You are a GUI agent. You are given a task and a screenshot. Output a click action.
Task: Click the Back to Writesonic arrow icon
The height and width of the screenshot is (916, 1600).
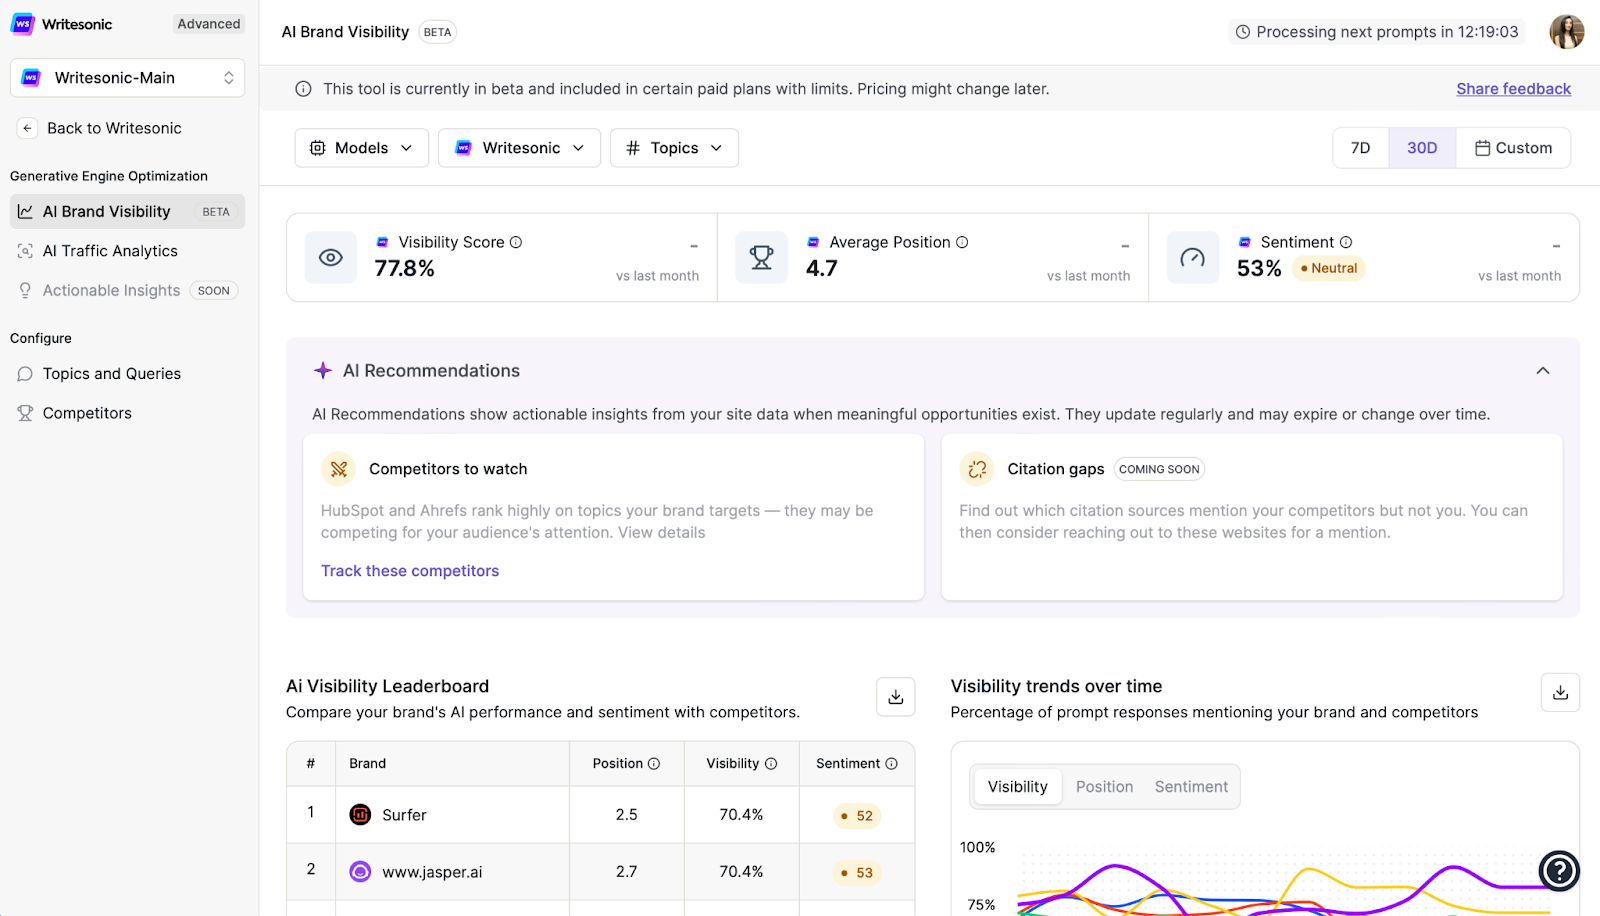click(x=28, y=128)
